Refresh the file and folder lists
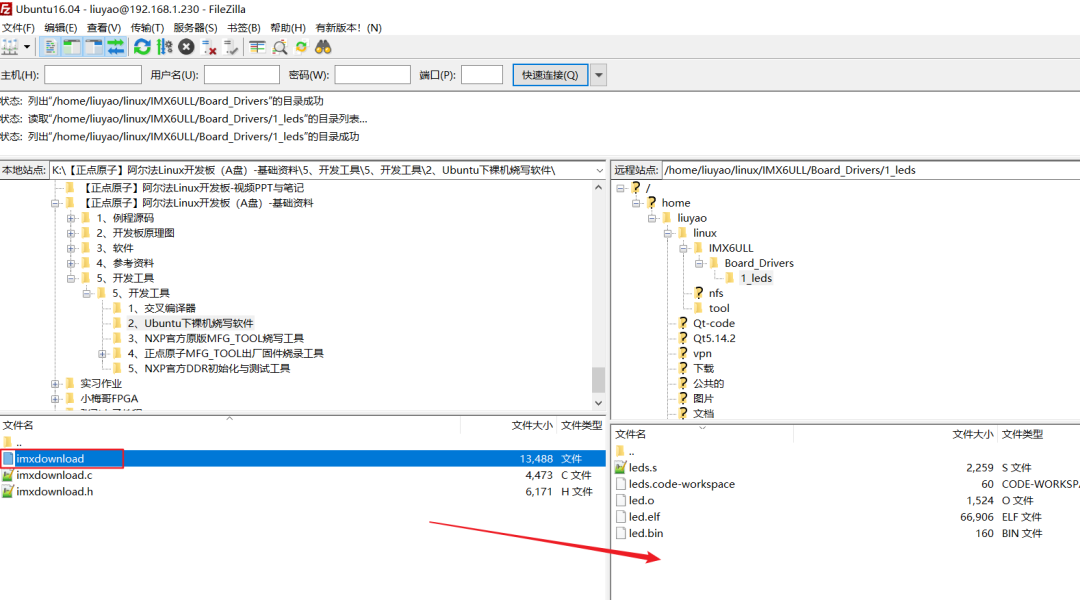The image size is (1080, 600). tap(141, 47)
